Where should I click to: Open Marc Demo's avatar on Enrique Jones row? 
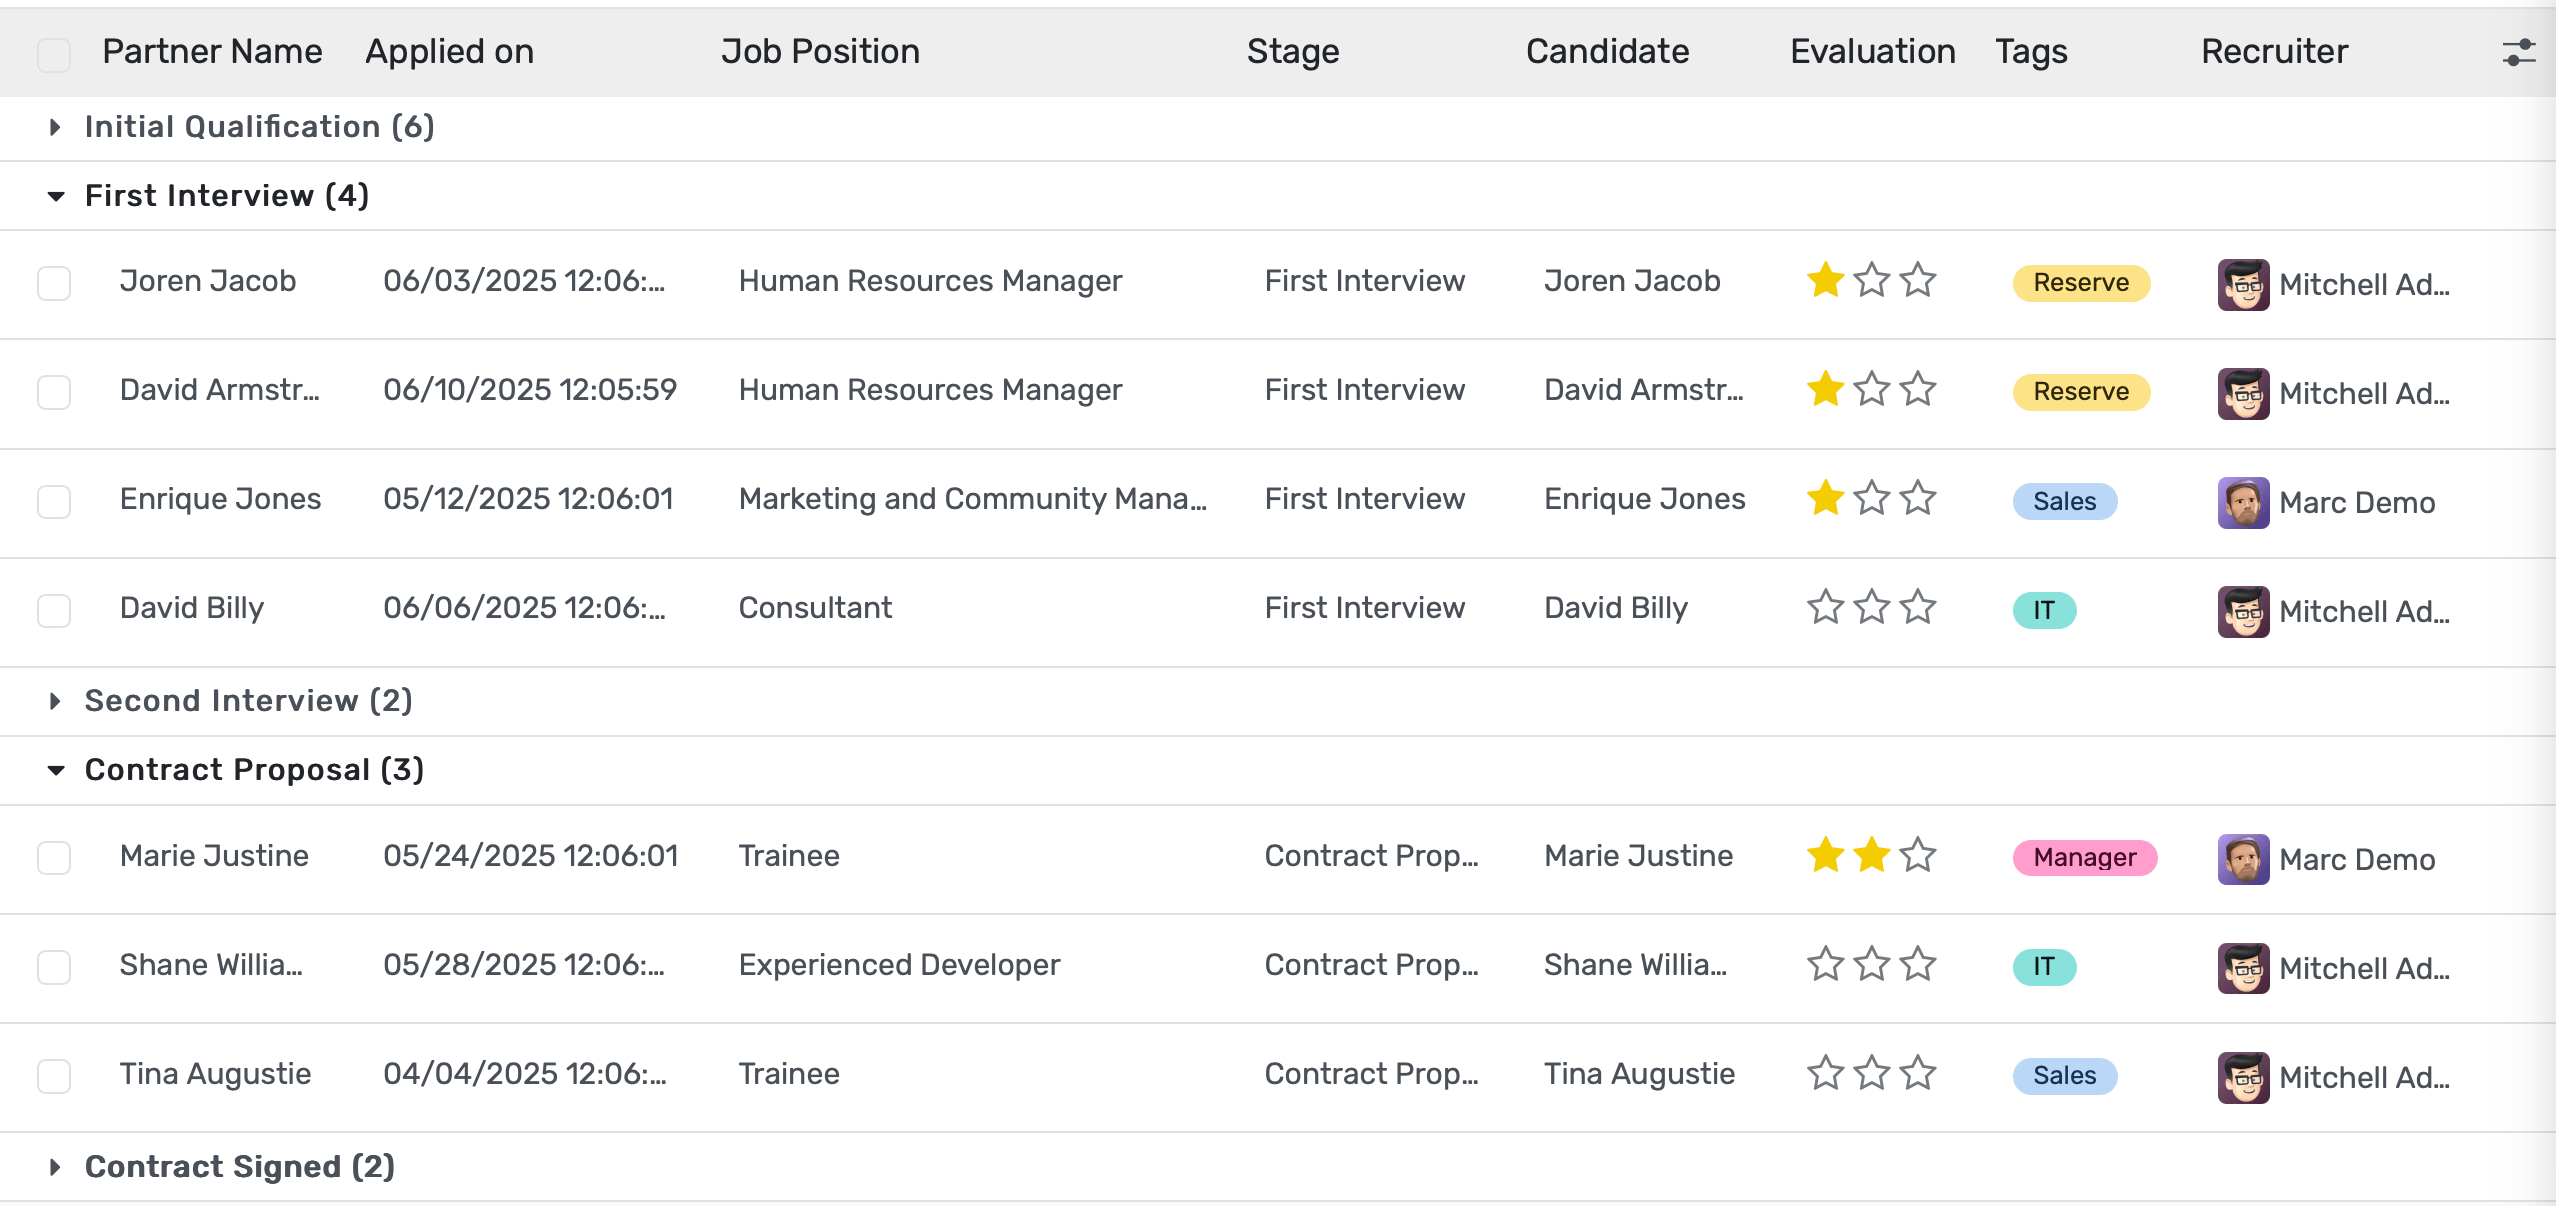click(x=2243, y=502)
